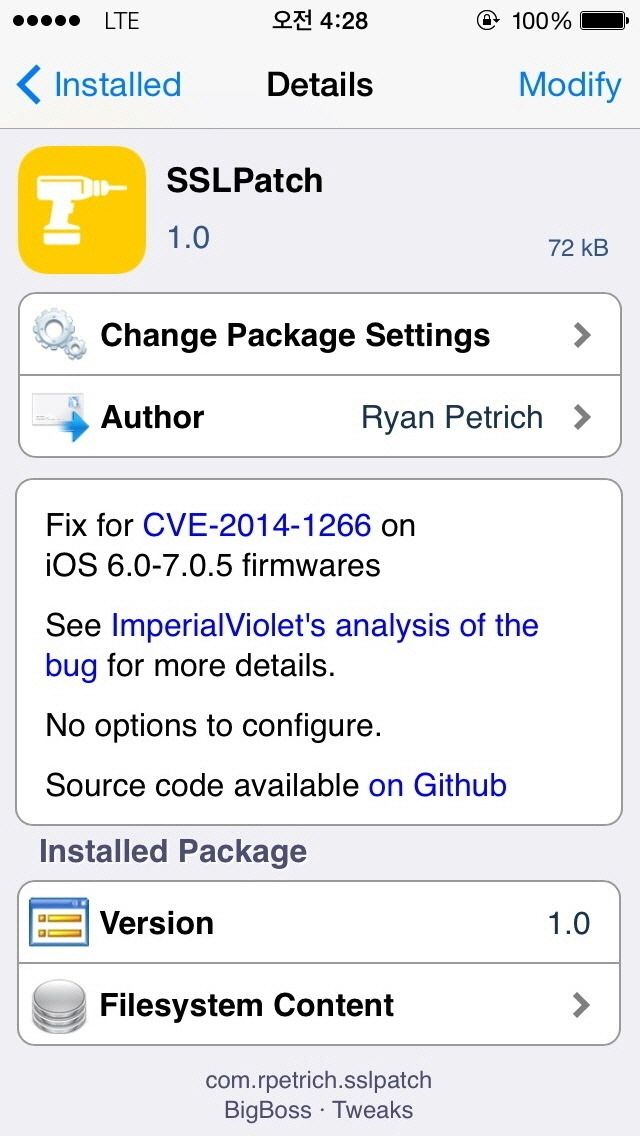Tap the battery icon in status bar
The image size is (640, 1136).
coord(603,21)
